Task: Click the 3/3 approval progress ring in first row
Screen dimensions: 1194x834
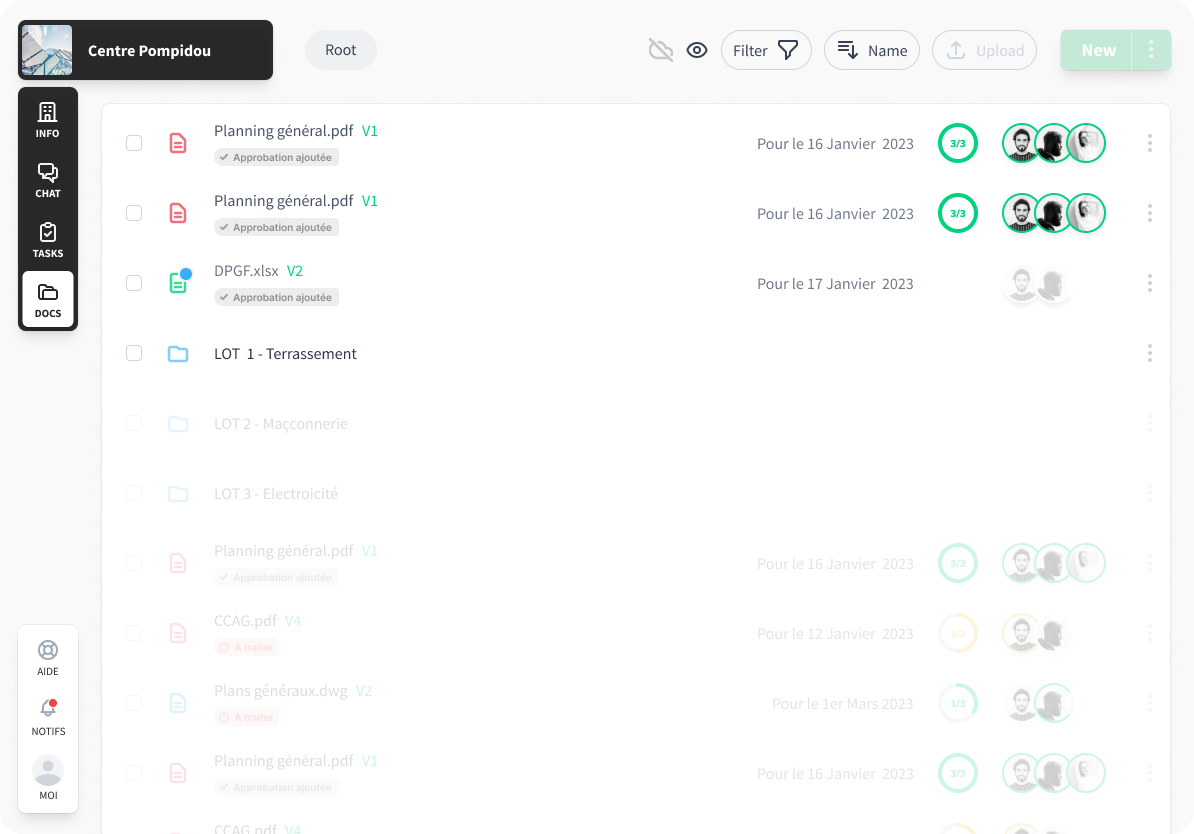Action: [957, 143]
